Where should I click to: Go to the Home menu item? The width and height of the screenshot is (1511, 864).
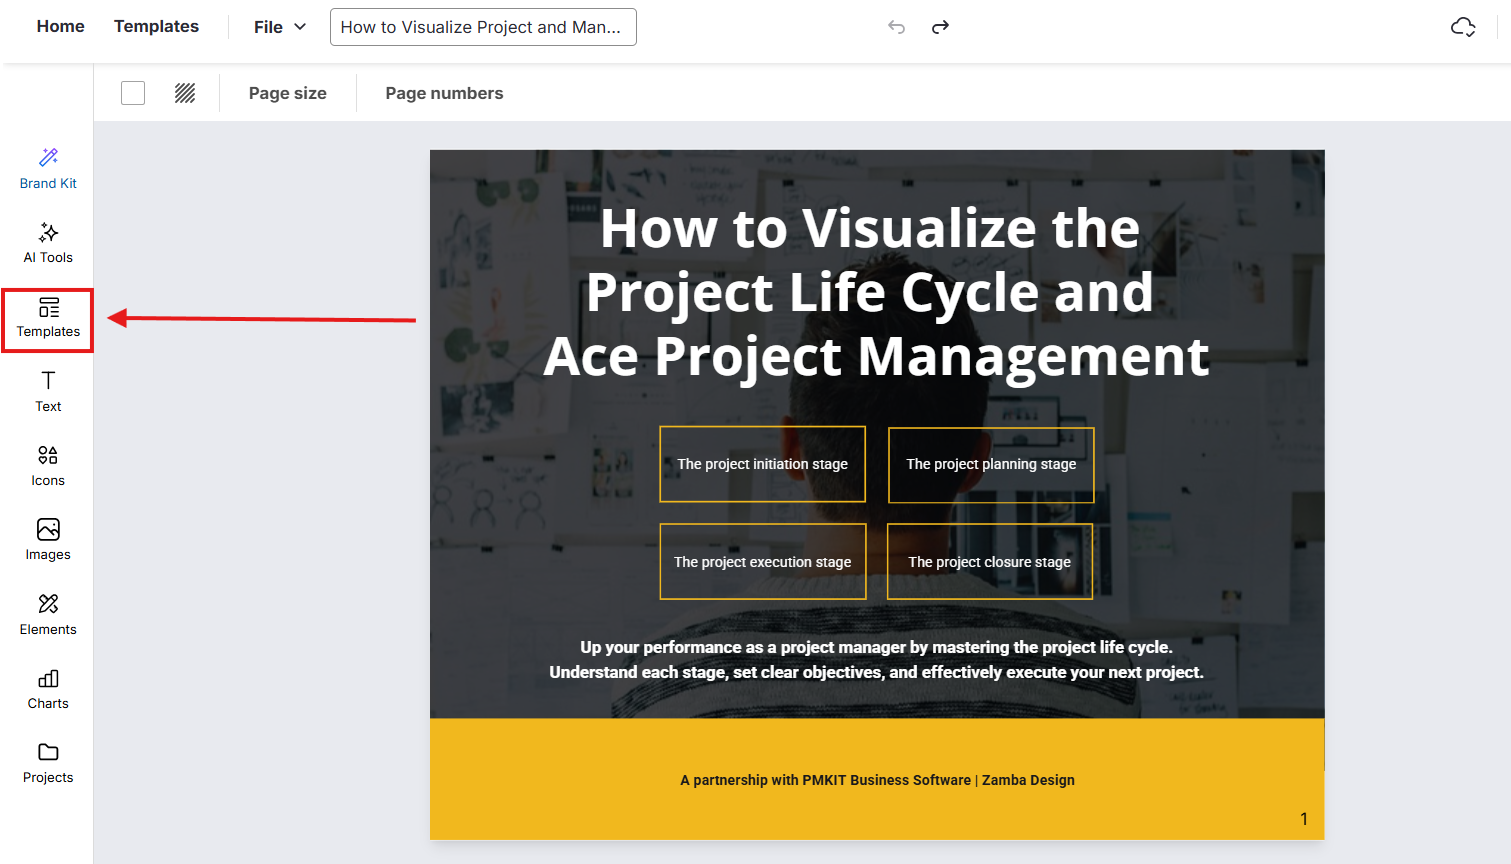pos(60,26)
